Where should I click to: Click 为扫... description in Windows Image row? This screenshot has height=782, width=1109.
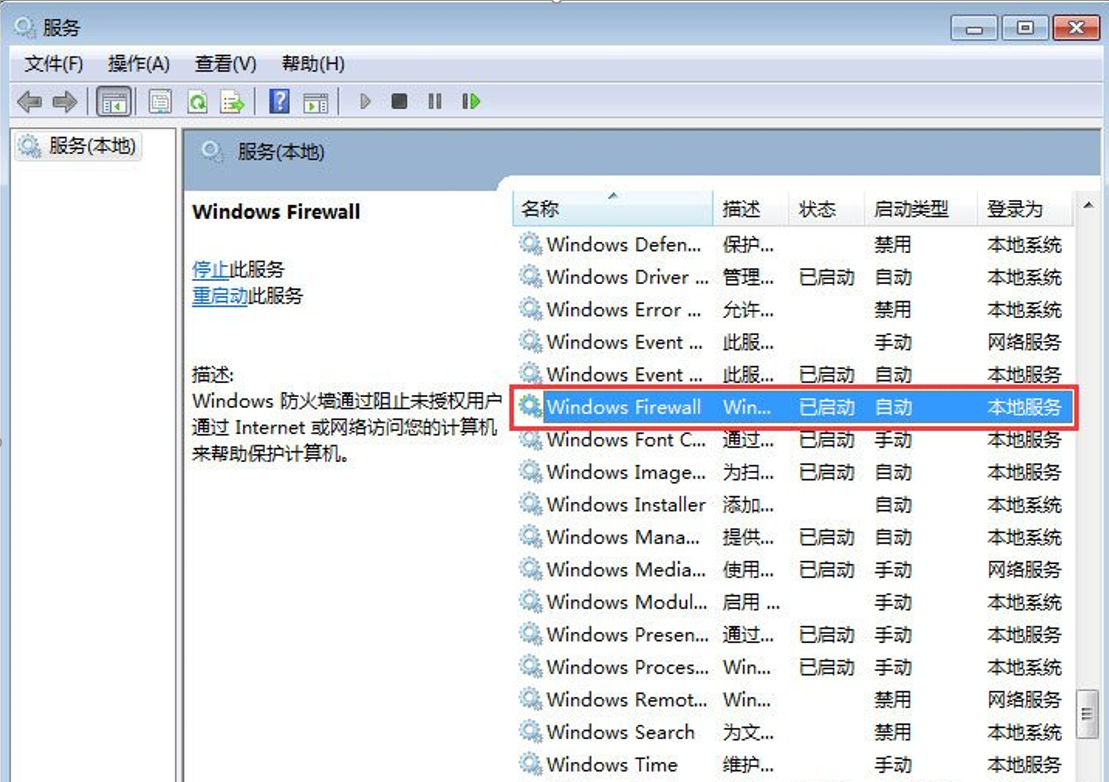coord(748,472)
